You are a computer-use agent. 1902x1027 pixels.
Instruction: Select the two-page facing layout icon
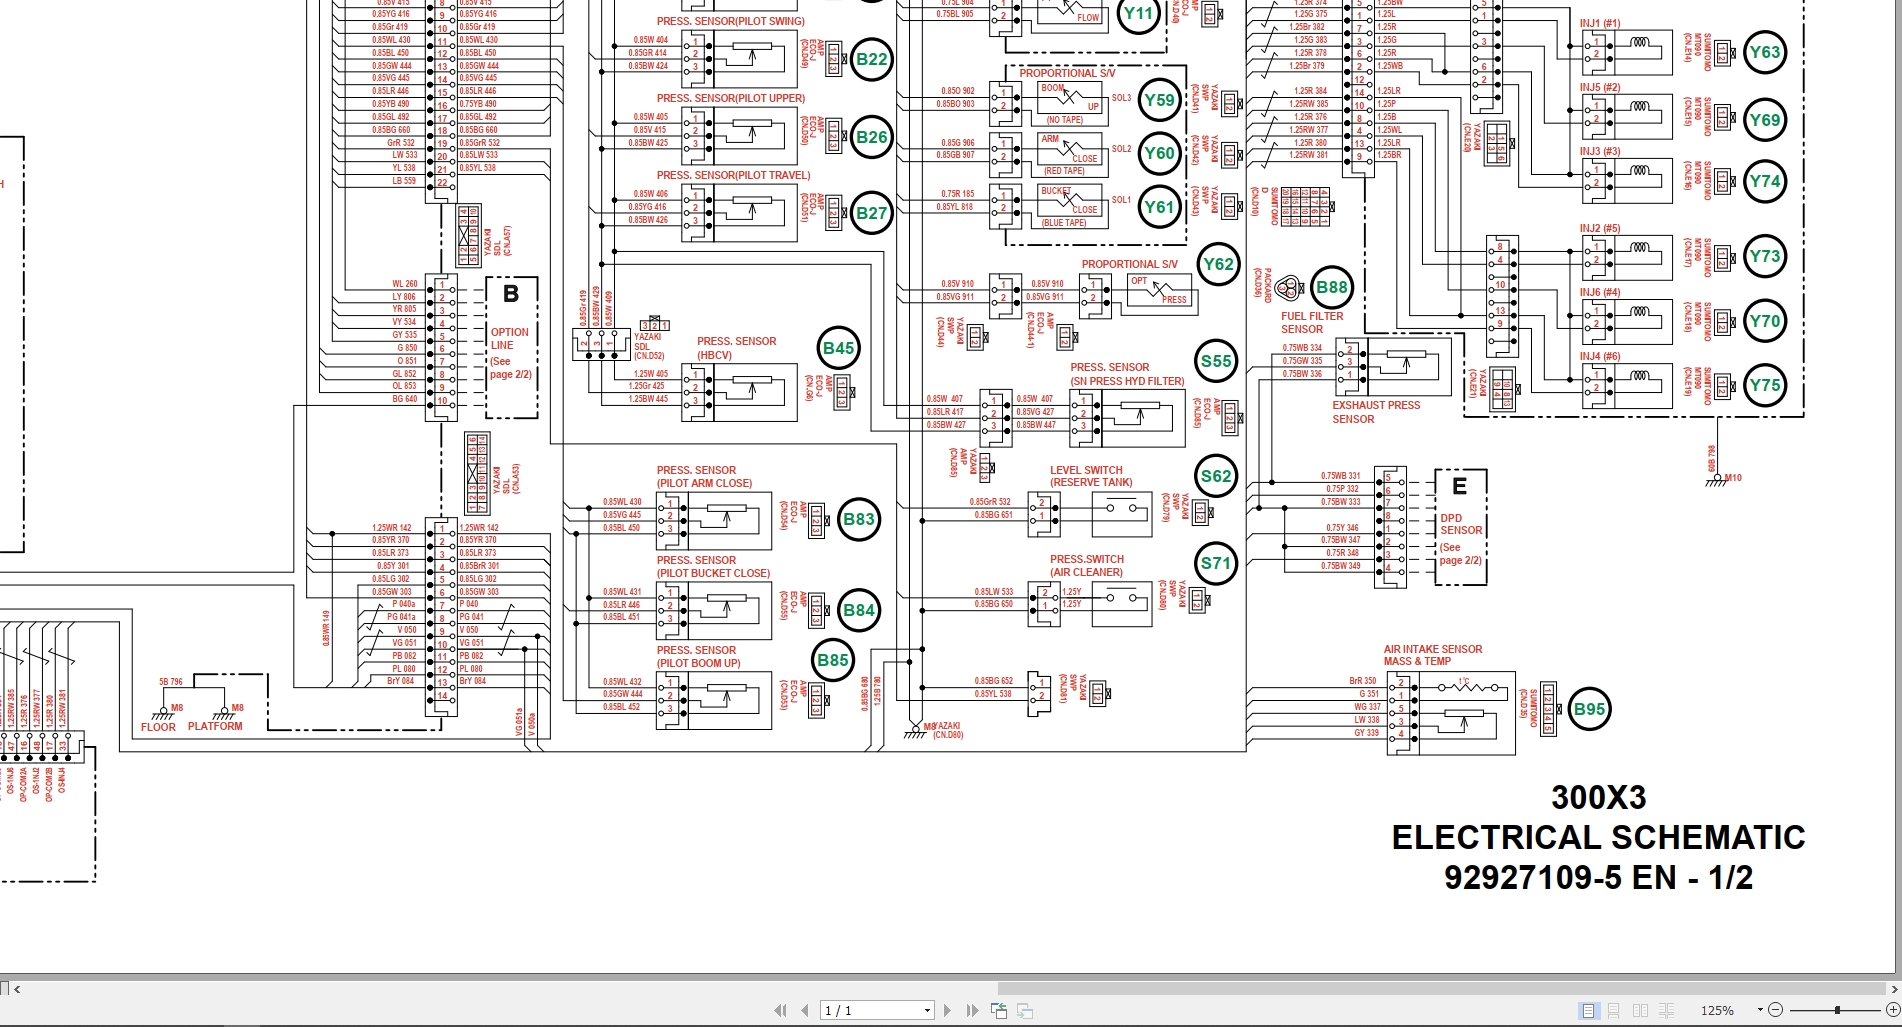tap(1640, 1010)
